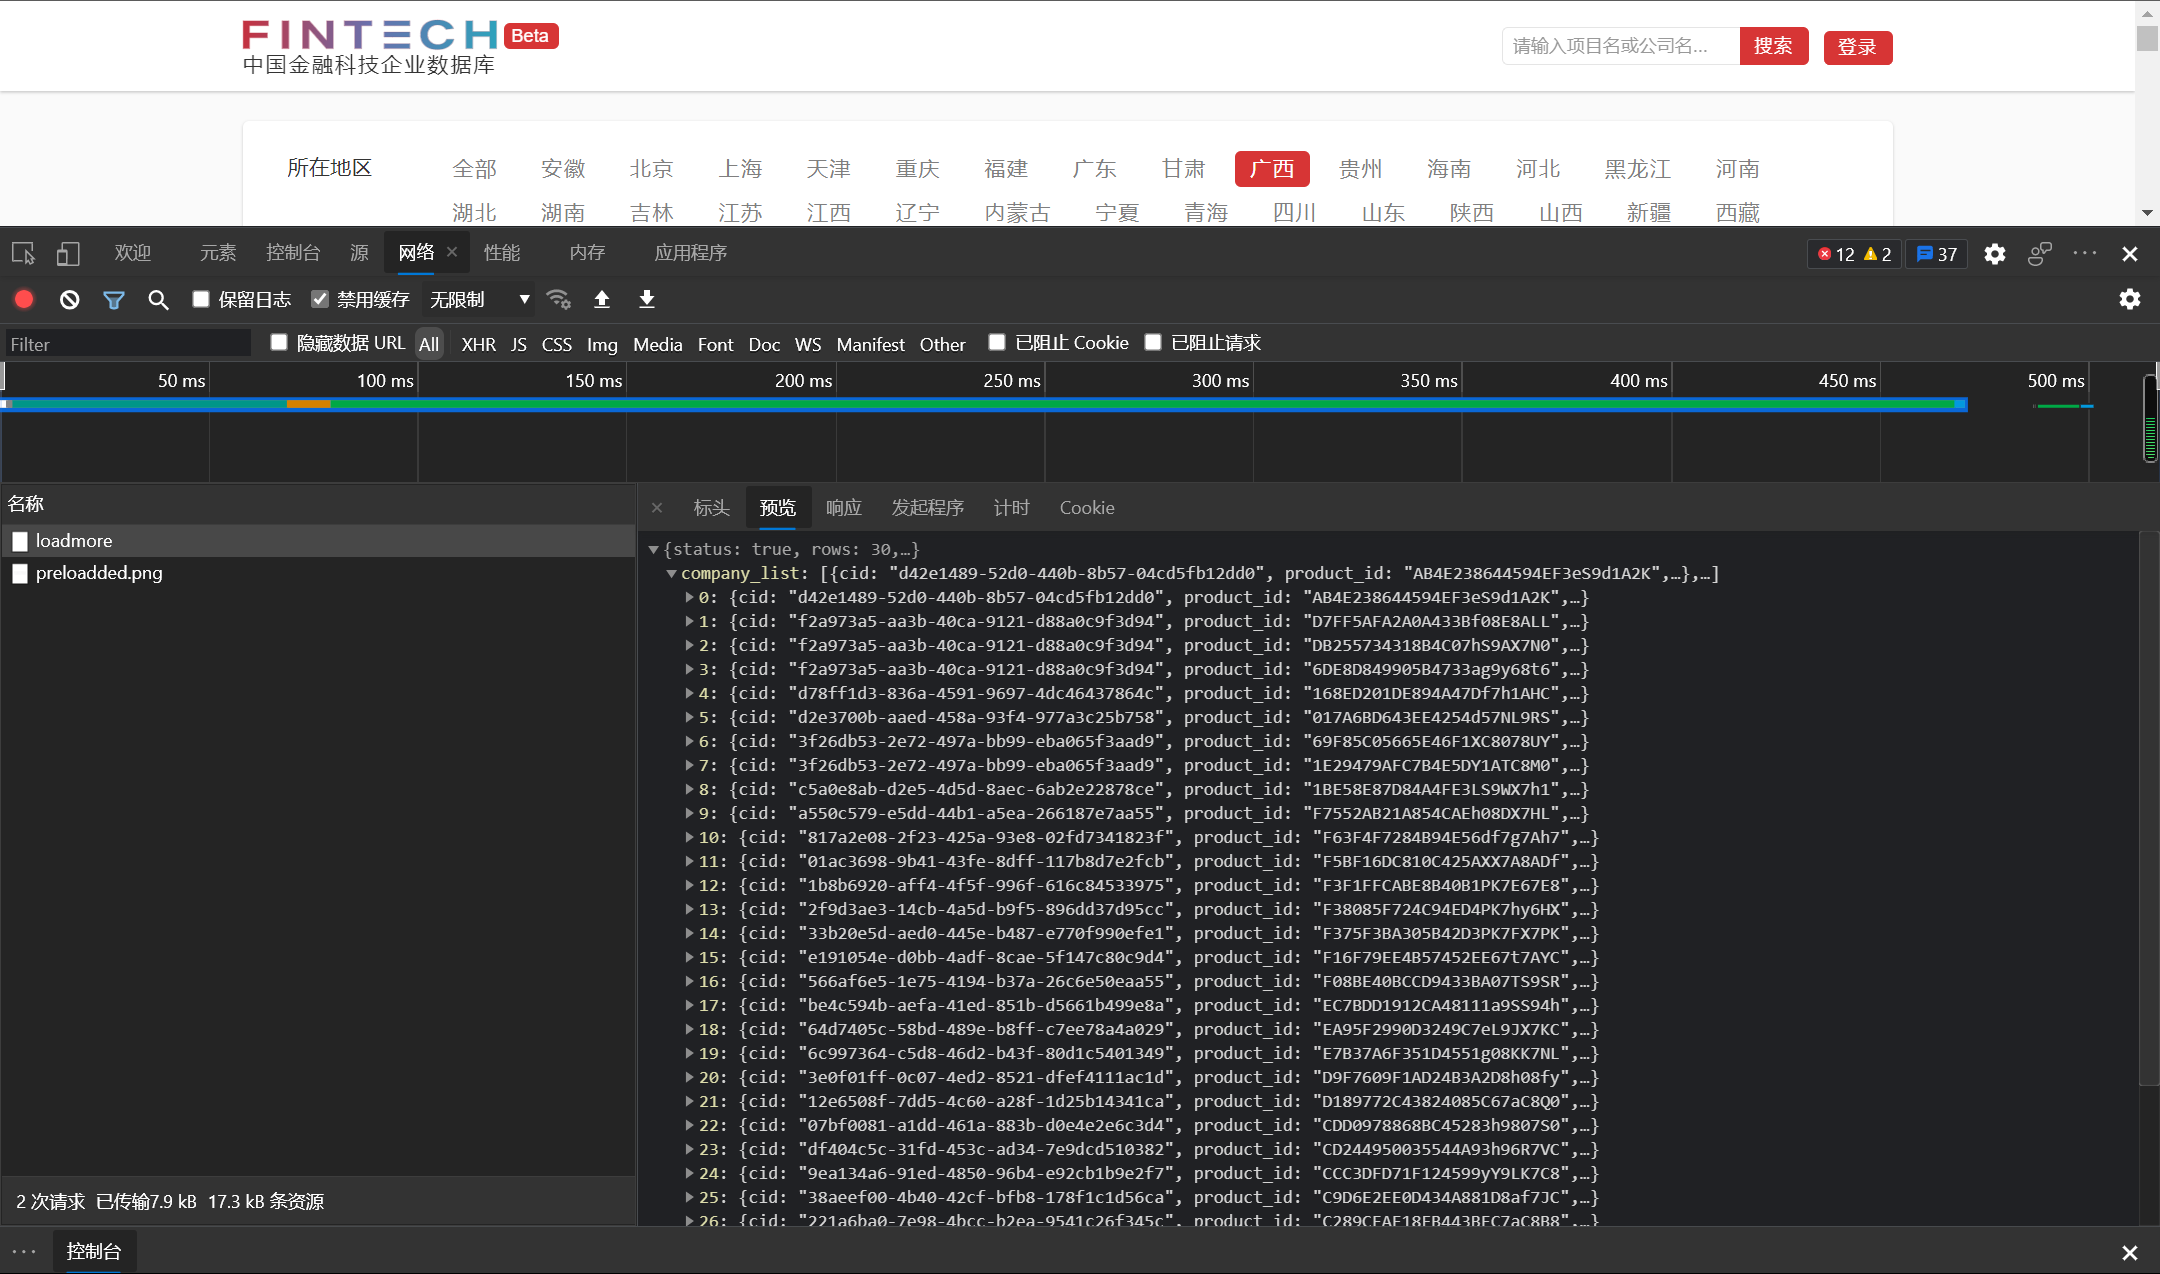Screen dimensions: 2160x1274
Task: Switch to the 控制台 panel tab
Action: pyautogui.click(x=293, y=253)
